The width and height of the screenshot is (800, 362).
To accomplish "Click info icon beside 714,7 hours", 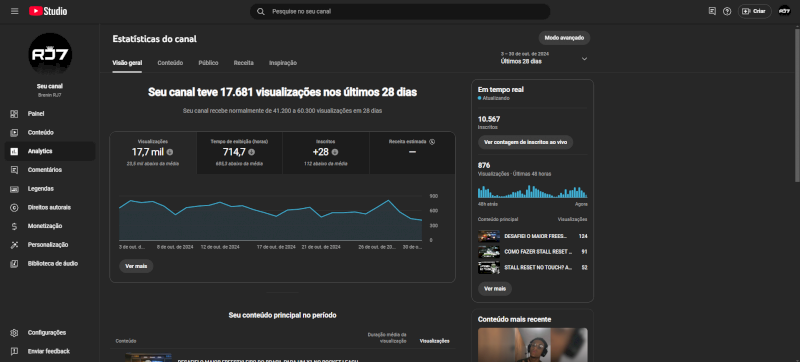I will pos(252,152).
